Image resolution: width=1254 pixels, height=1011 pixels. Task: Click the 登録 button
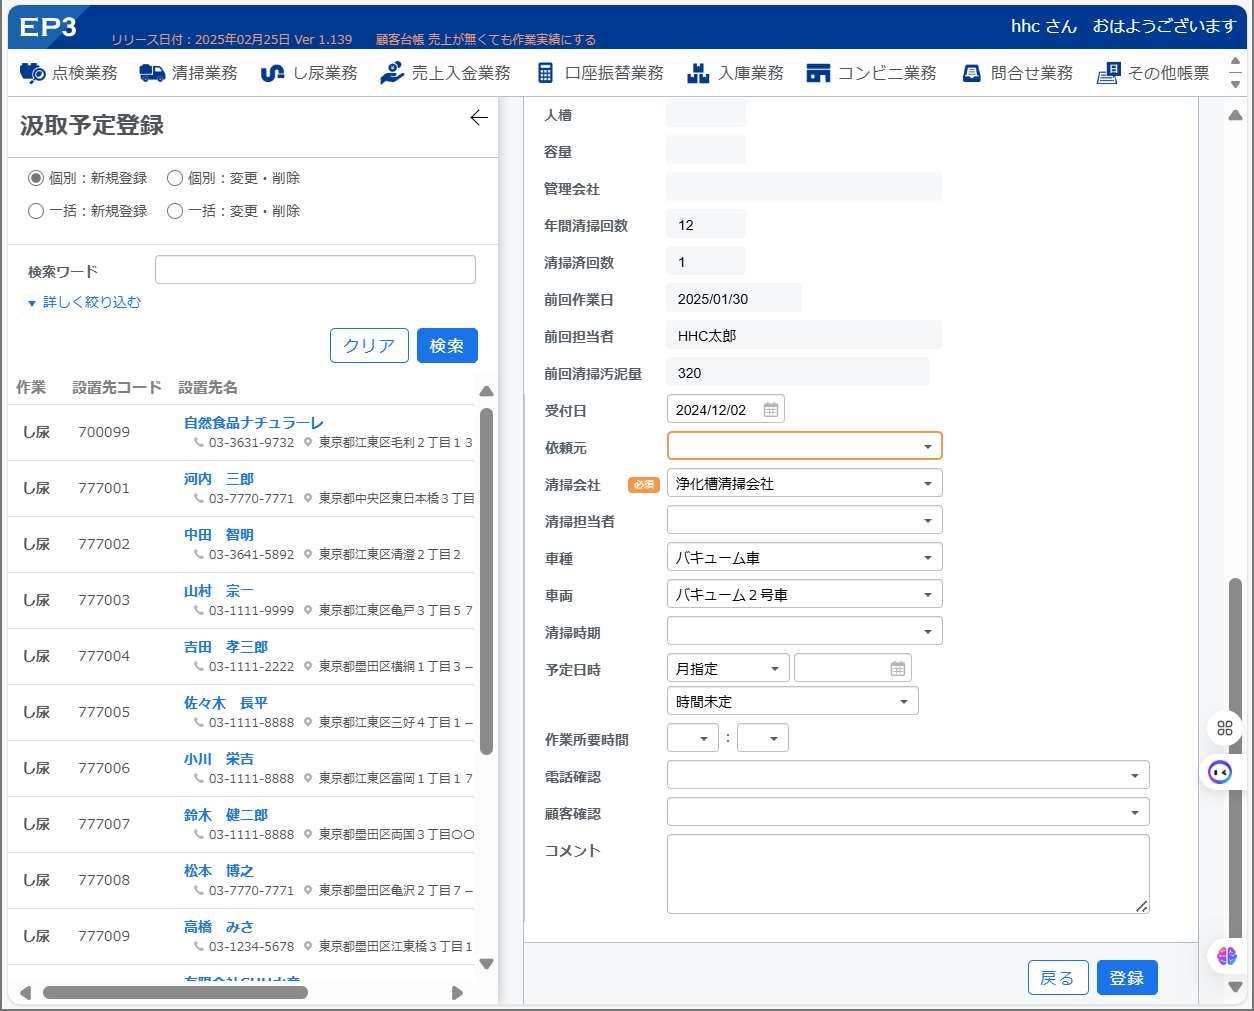pyautogui.click(x=1127, y=978)
